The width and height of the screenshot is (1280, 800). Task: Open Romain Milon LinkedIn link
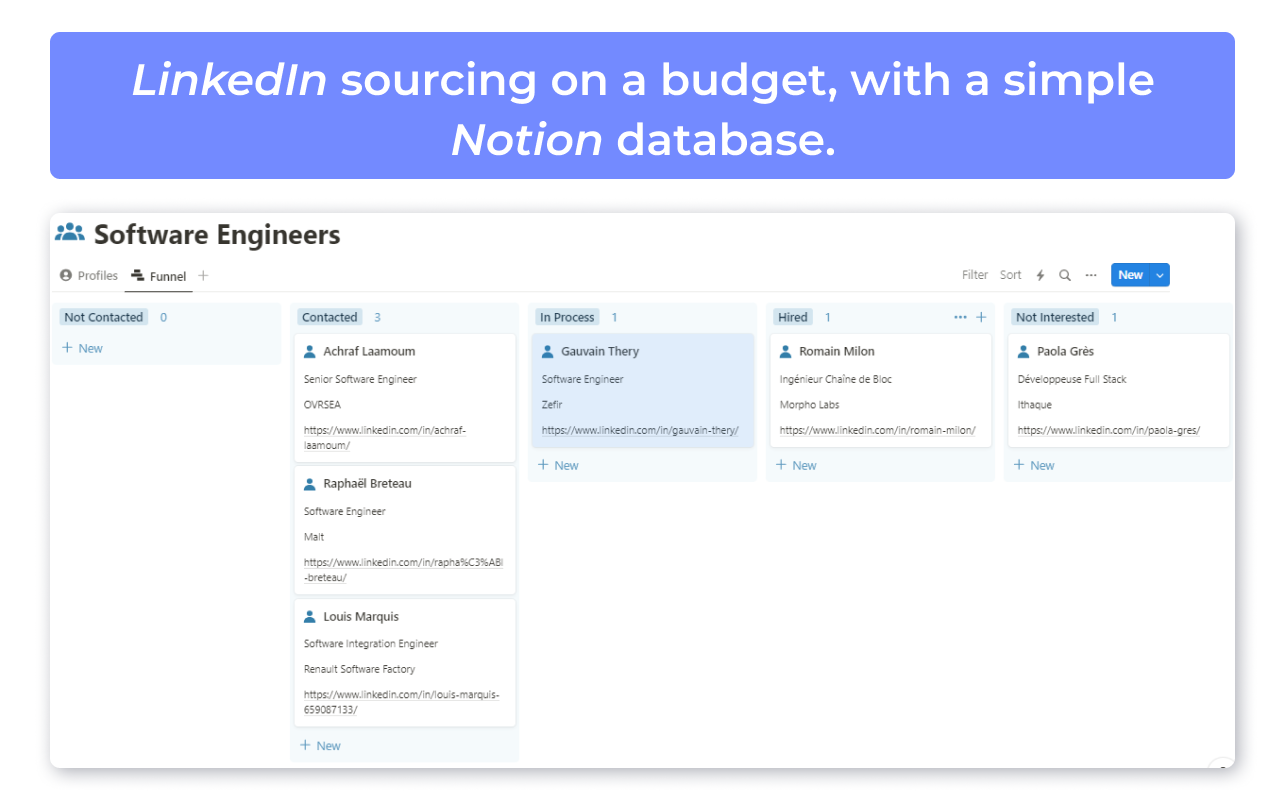[x=878, y=430]
